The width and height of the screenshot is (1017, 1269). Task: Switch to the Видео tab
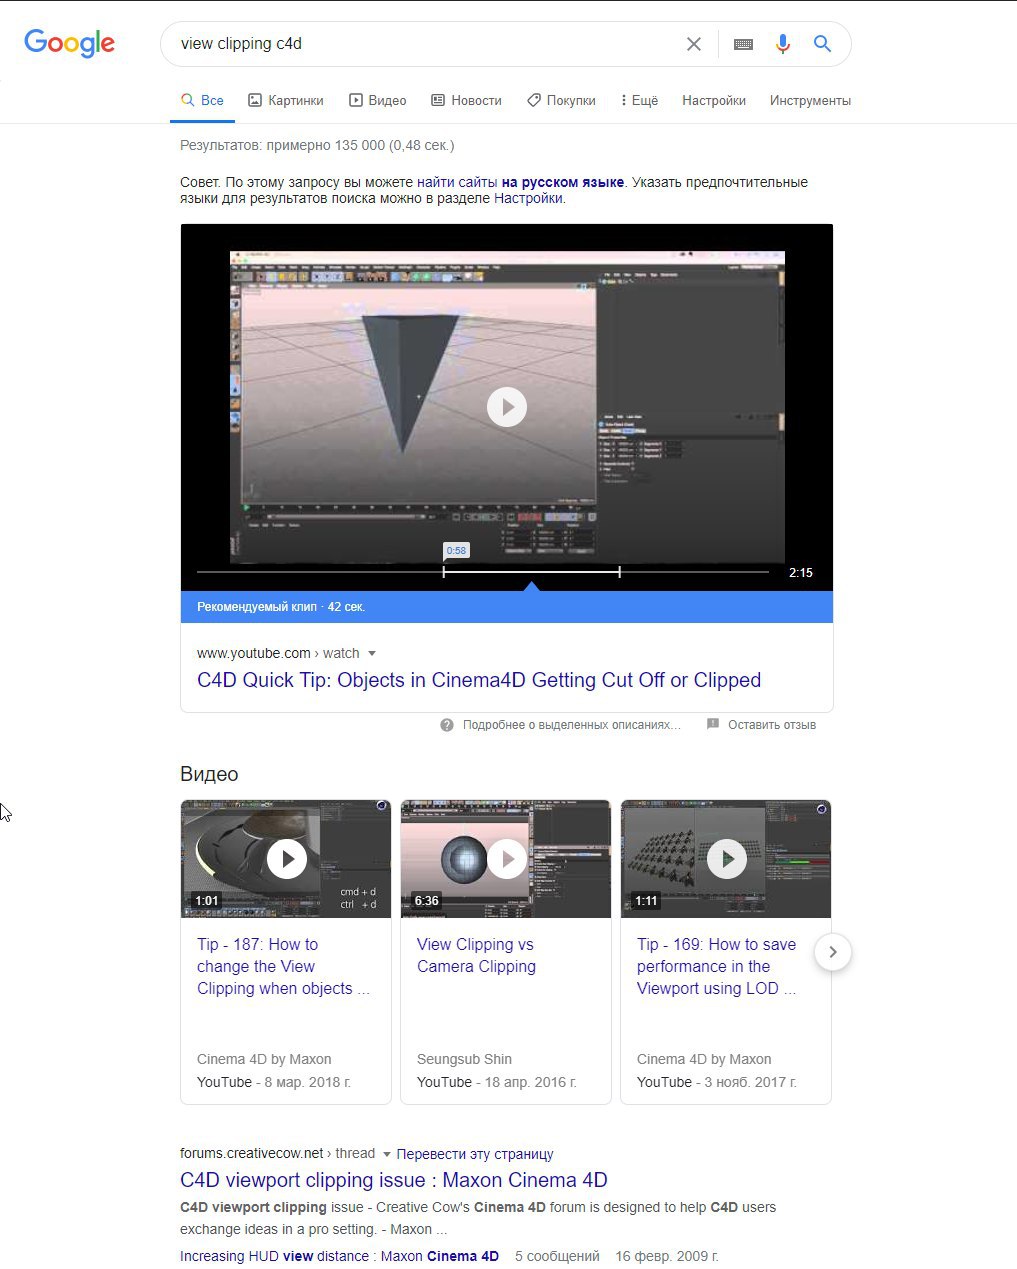pyautogui.click(x=377, y=100)
